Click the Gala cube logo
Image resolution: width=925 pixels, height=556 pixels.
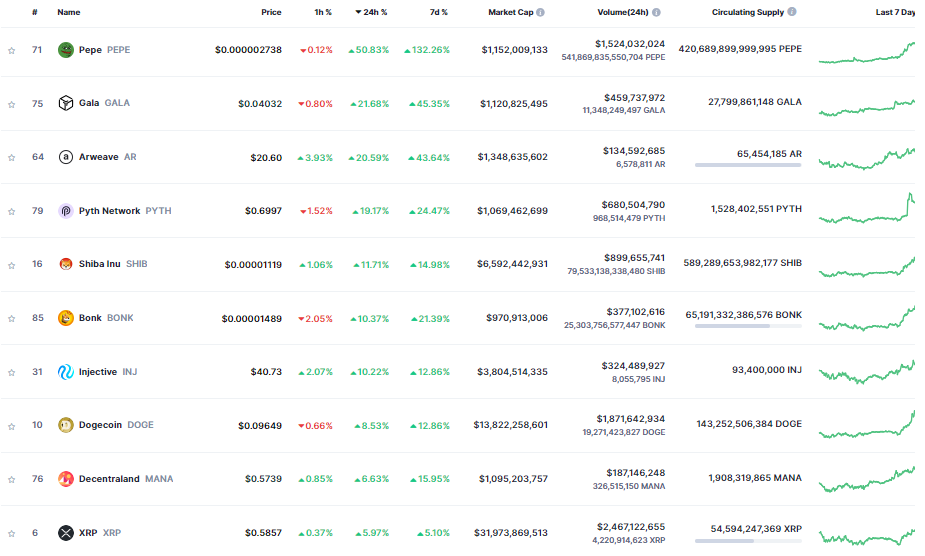(x=65, y=103)
